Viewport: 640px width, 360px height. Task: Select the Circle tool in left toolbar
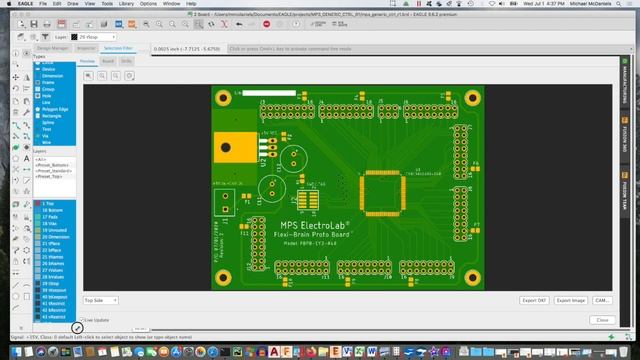click(x=16, y=296)
